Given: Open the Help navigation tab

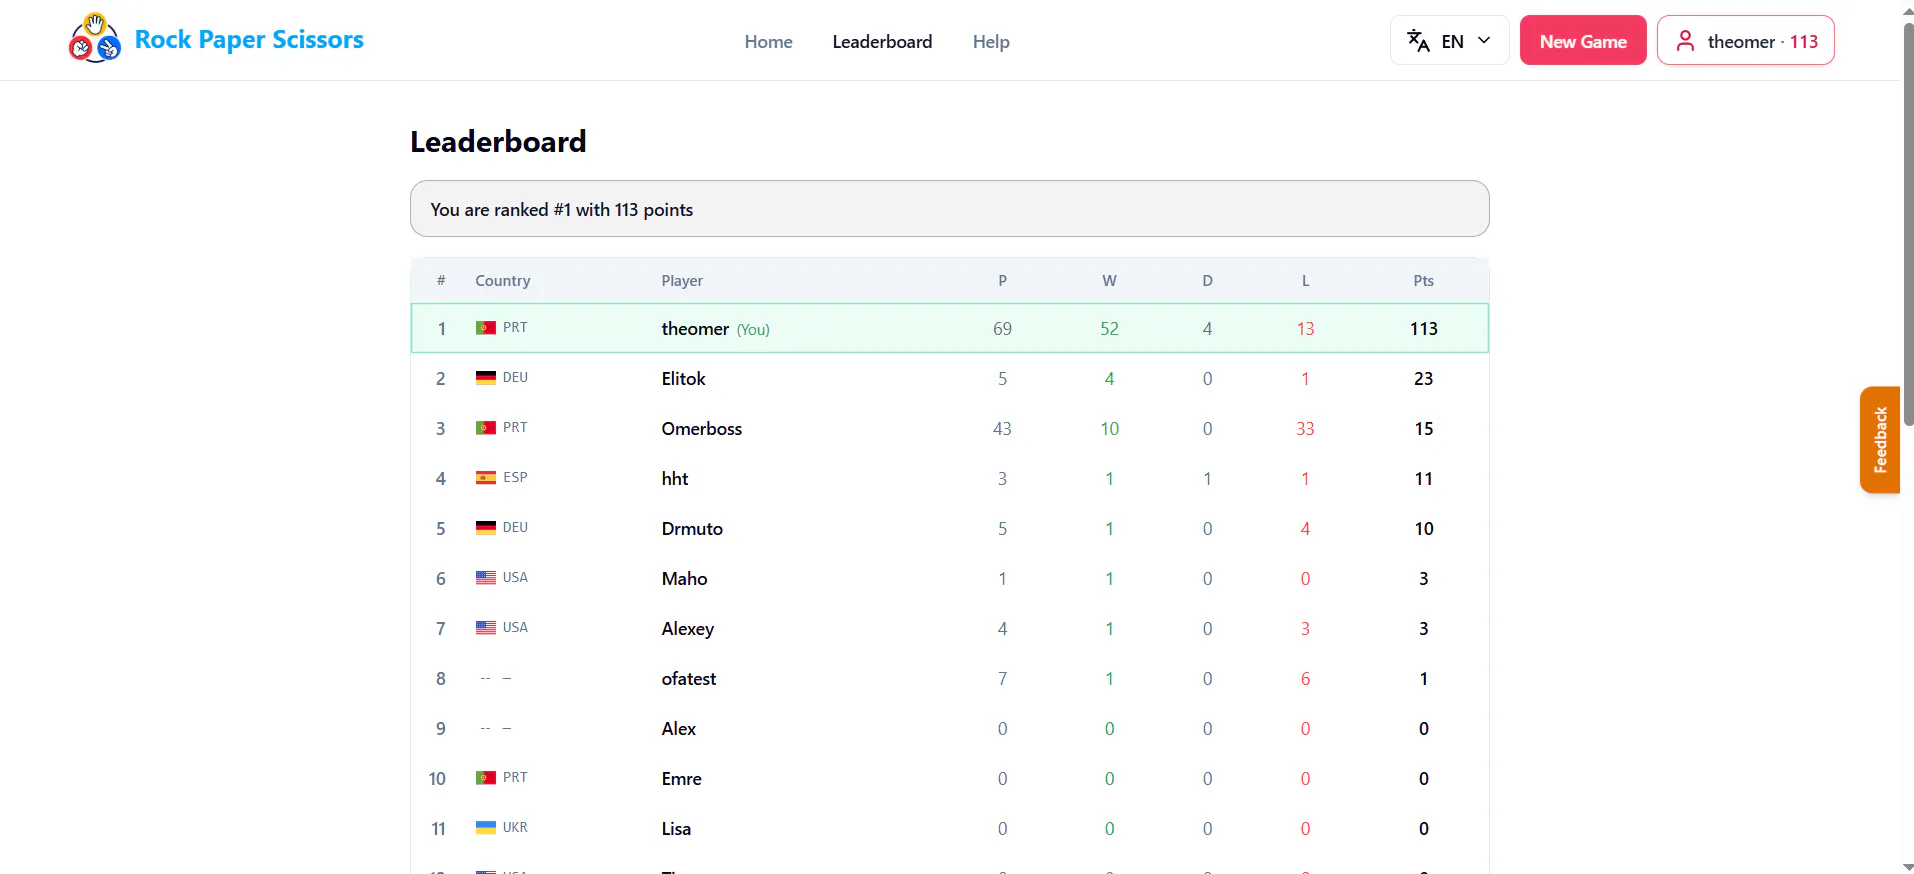Looking at the screenshot, I should click(x=991, y=42).
